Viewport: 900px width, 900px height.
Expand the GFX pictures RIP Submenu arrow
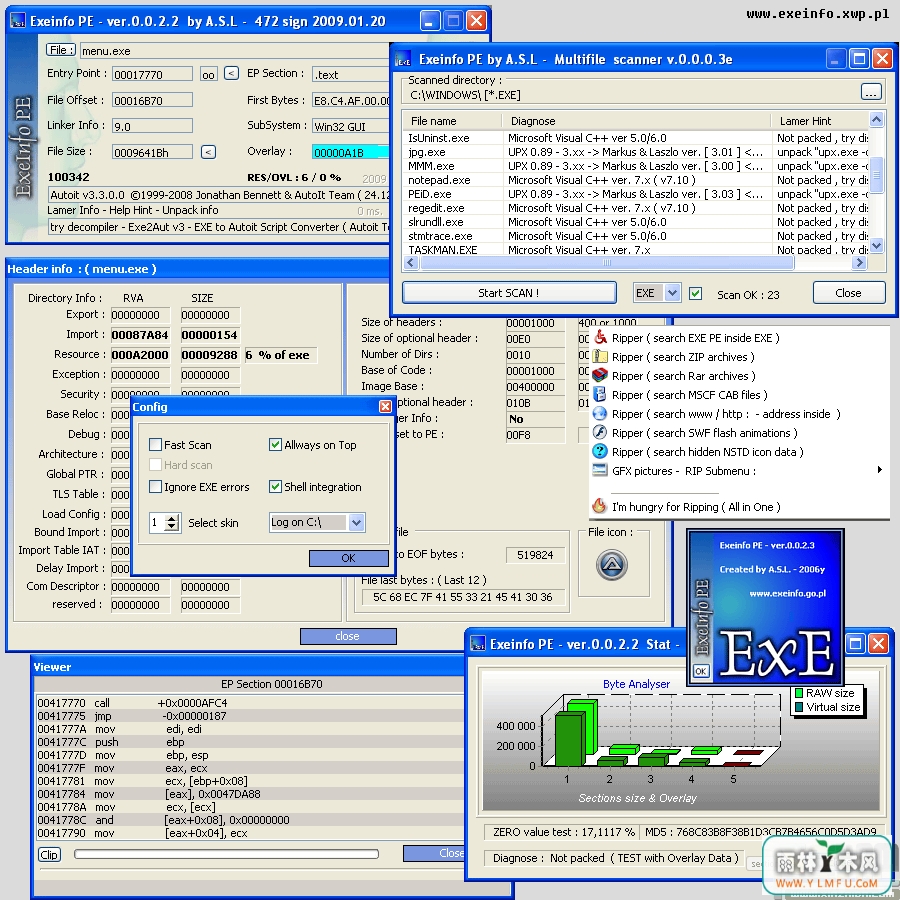pyautogui.click(x=879, y=470)
